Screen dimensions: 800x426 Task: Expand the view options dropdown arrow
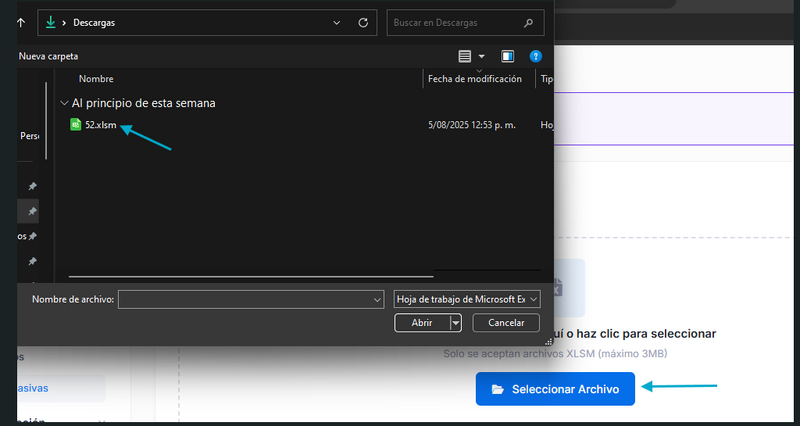pyautogui.click(x=481, y=56)
